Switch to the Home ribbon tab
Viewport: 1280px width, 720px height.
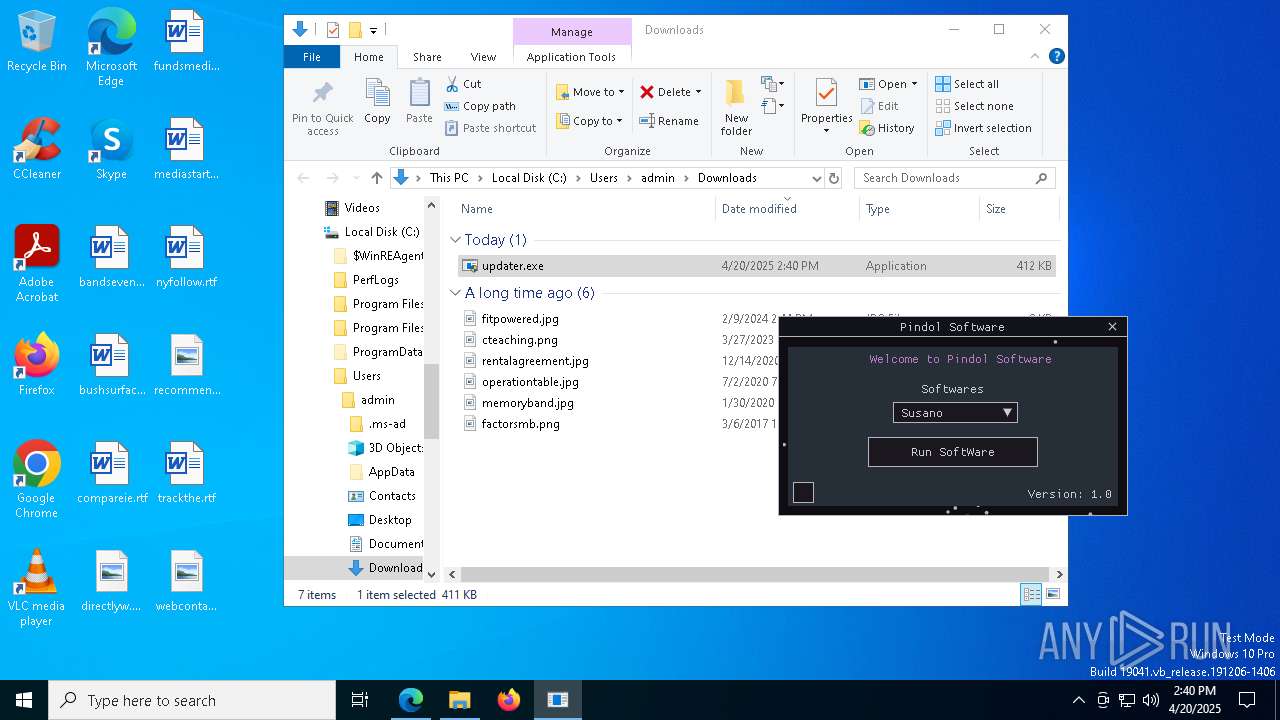click(369, 57)
